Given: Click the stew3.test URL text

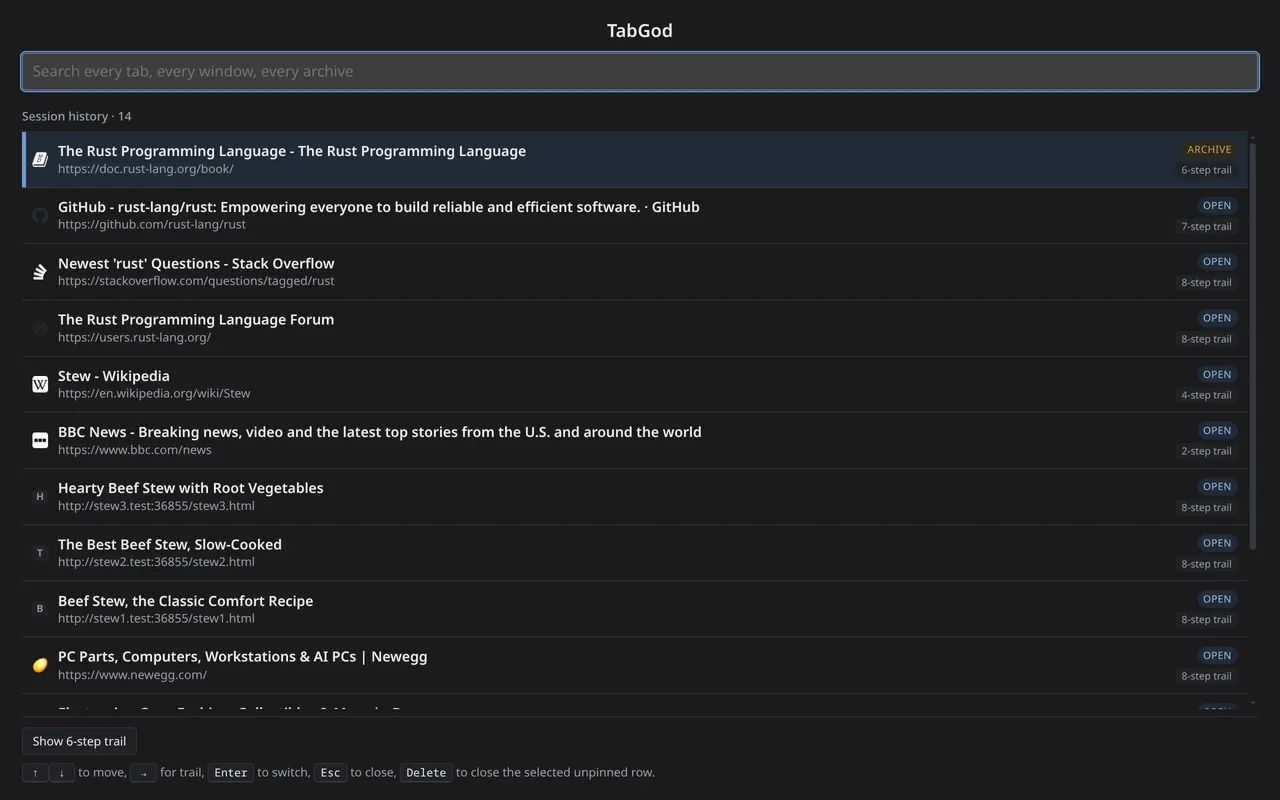Looking at the screenshot, I should [156, 506].
